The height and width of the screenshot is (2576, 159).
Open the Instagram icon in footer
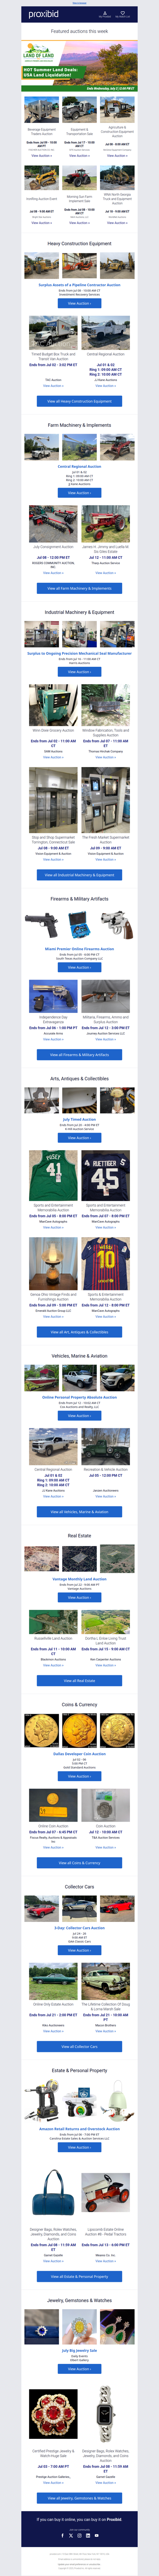pos(80,2536)
